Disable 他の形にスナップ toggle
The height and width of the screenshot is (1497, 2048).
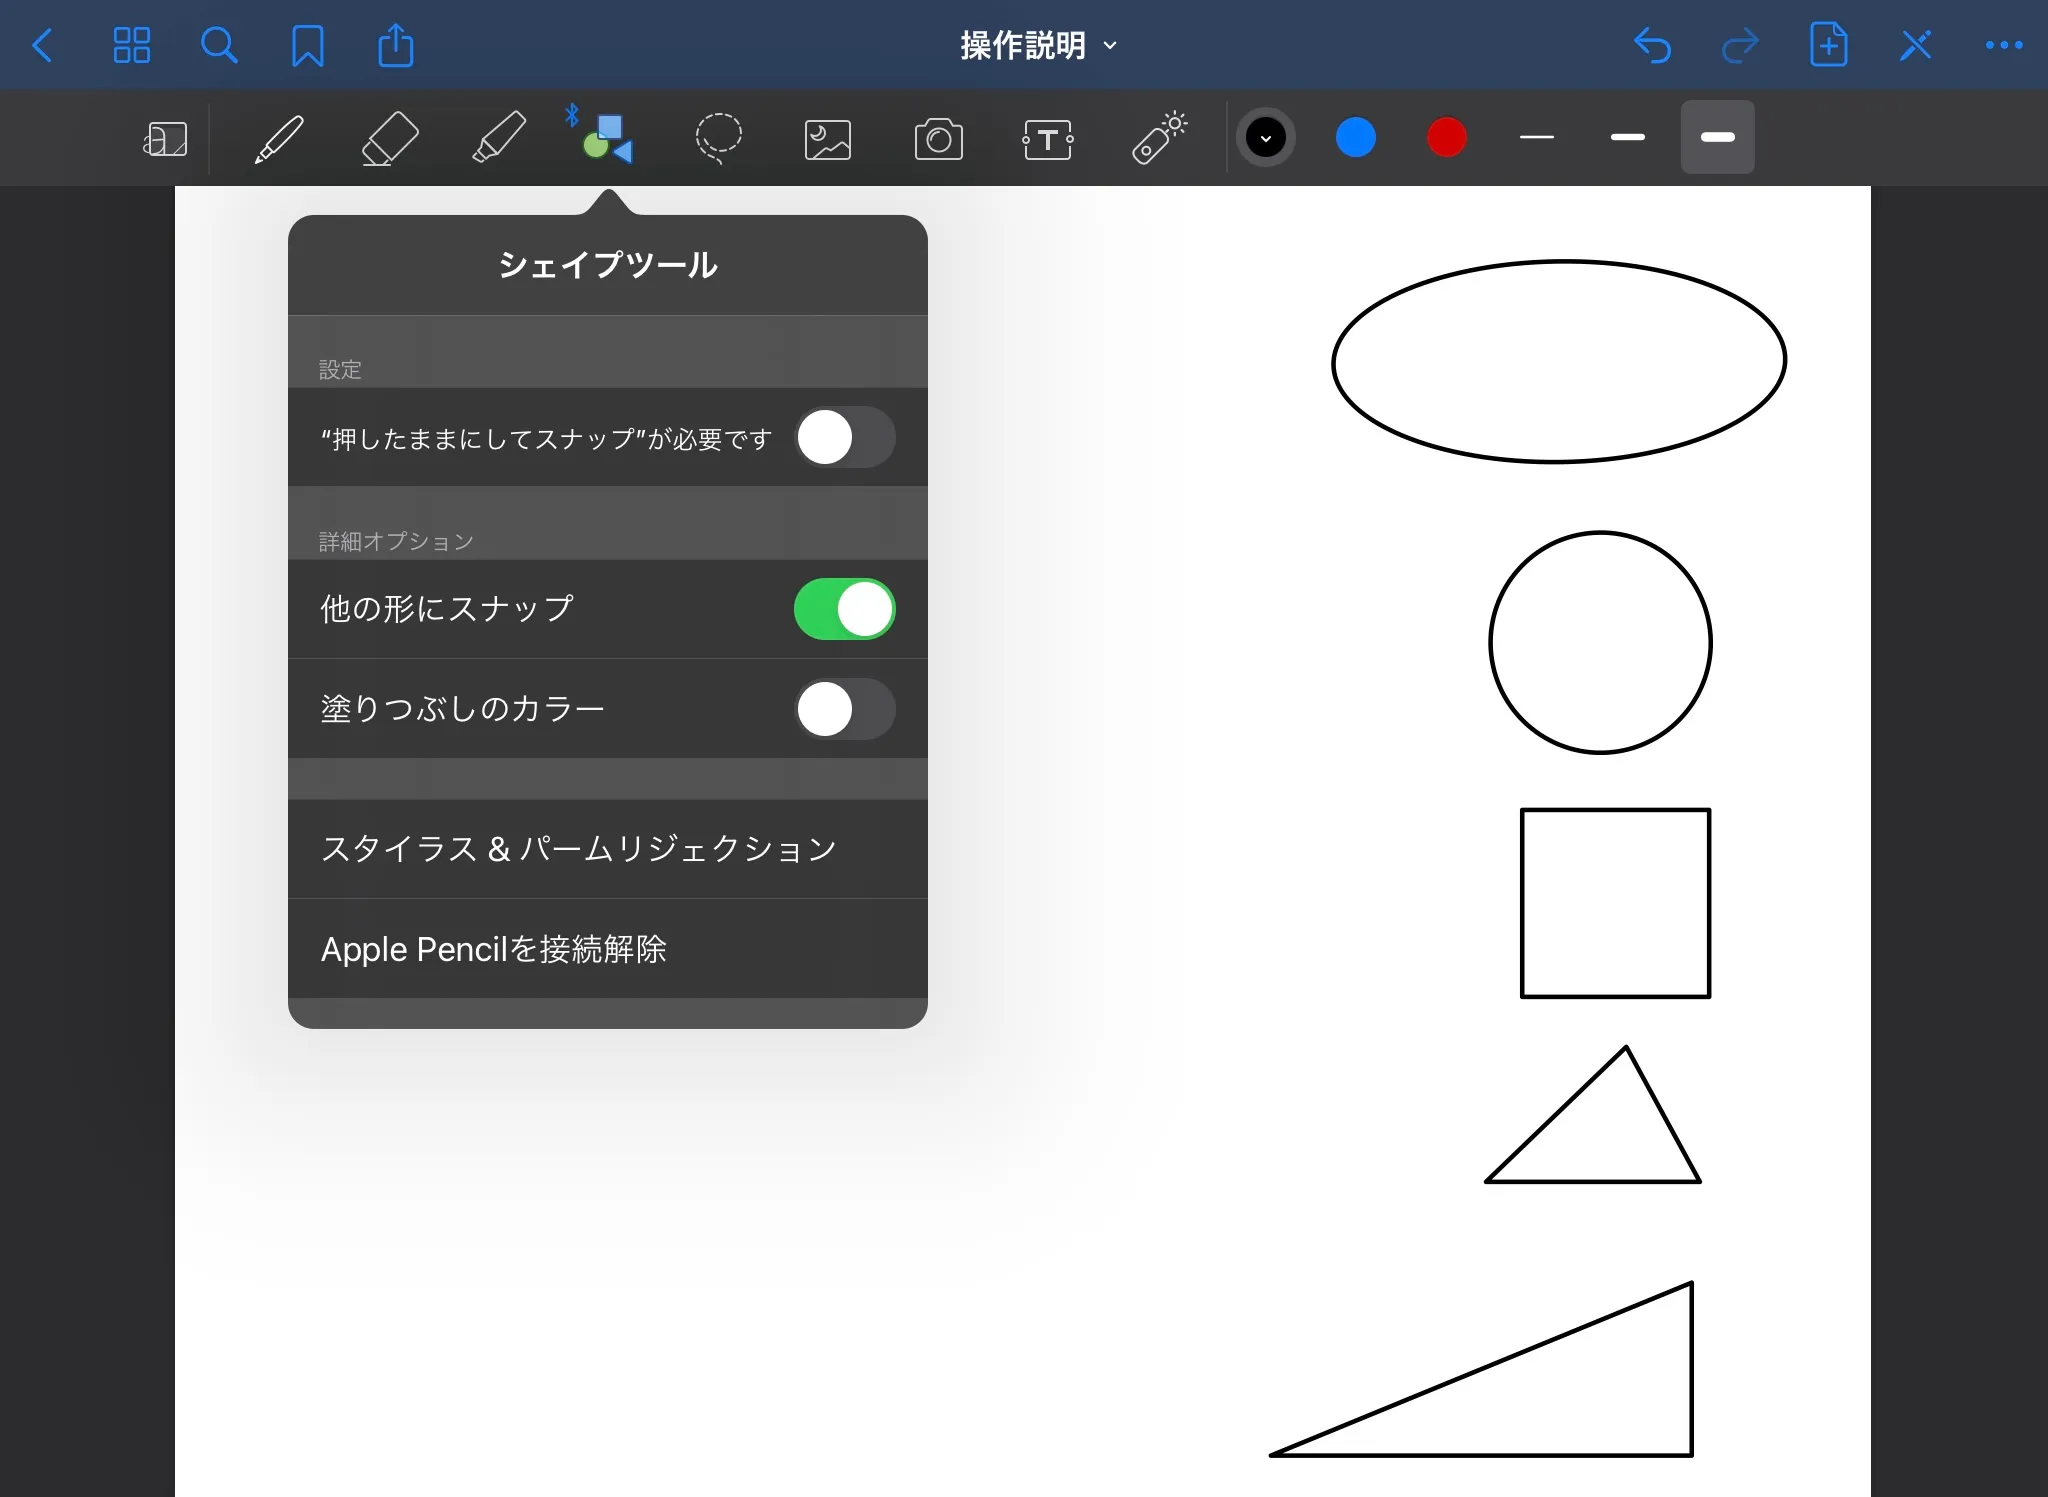pyautogui.click(x=844, y=609)
